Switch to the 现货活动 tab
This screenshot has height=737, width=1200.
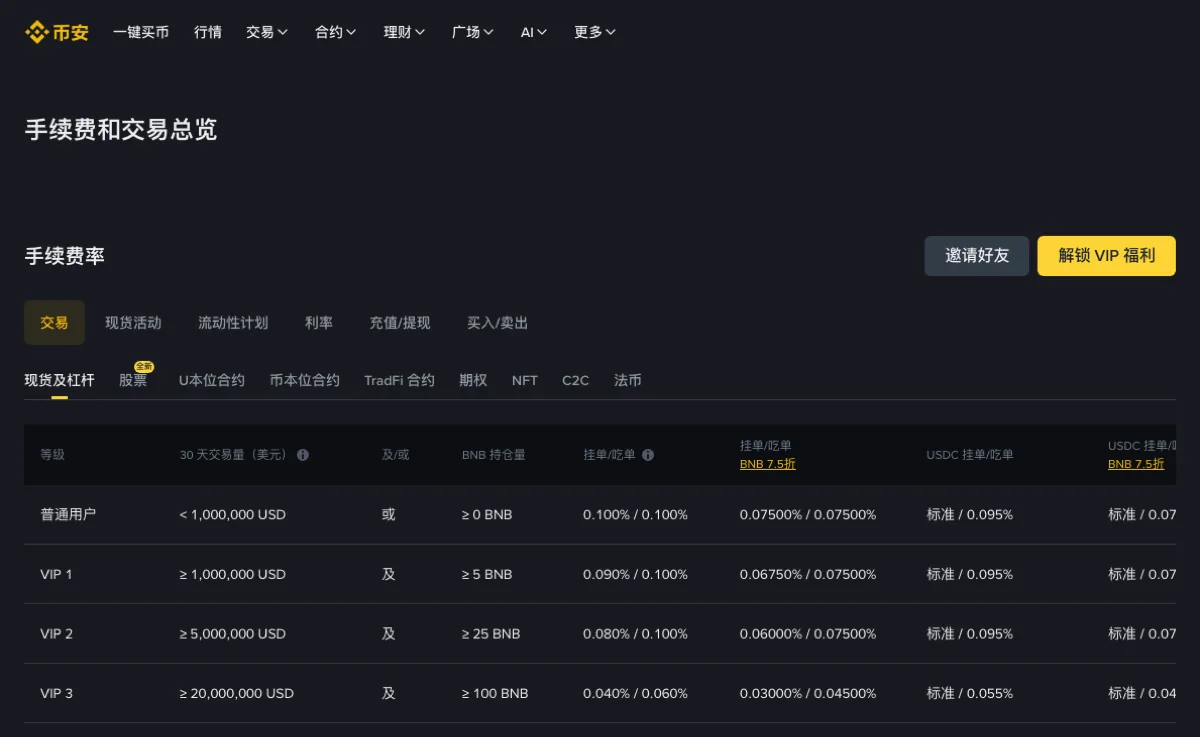click(x=133, y=323)
